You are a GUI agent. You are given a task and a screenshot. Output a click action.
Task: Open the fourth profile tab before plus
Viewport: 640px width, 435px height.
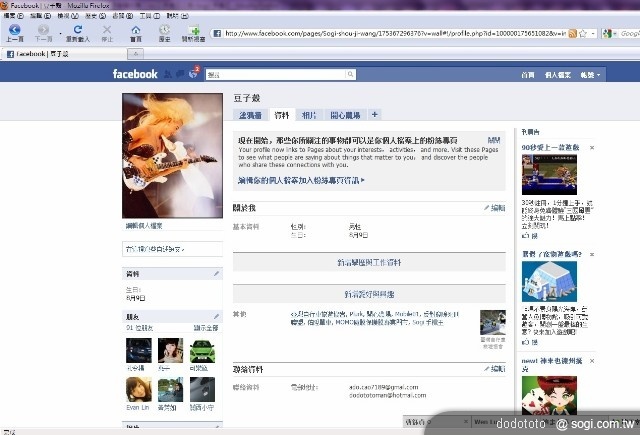pos(345,115)
